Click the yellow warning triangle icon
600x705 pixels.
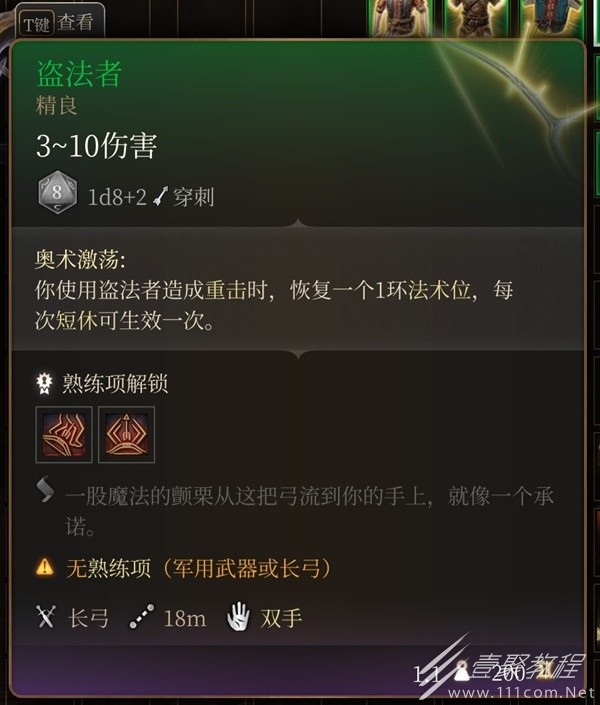(45, 567)
